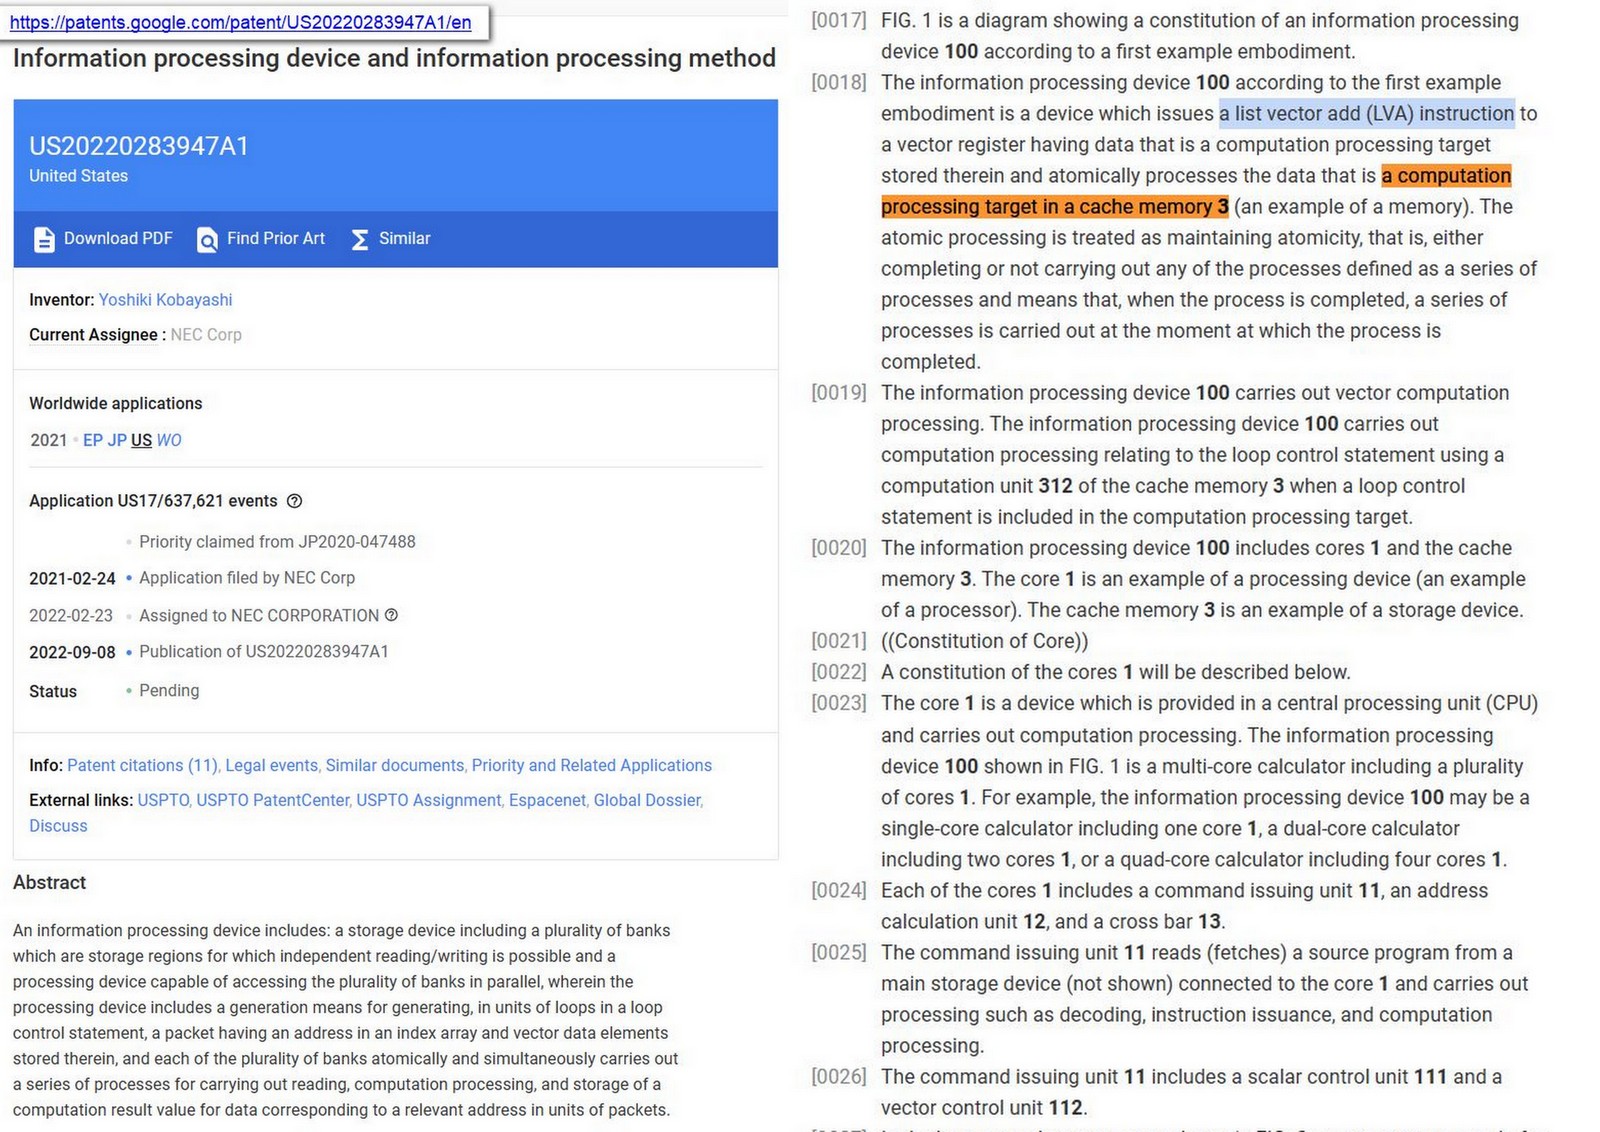The height and width of the screenshot is (1132, 1600).
Task: Open Patent citations (11)
Action: tap(142, 765)
